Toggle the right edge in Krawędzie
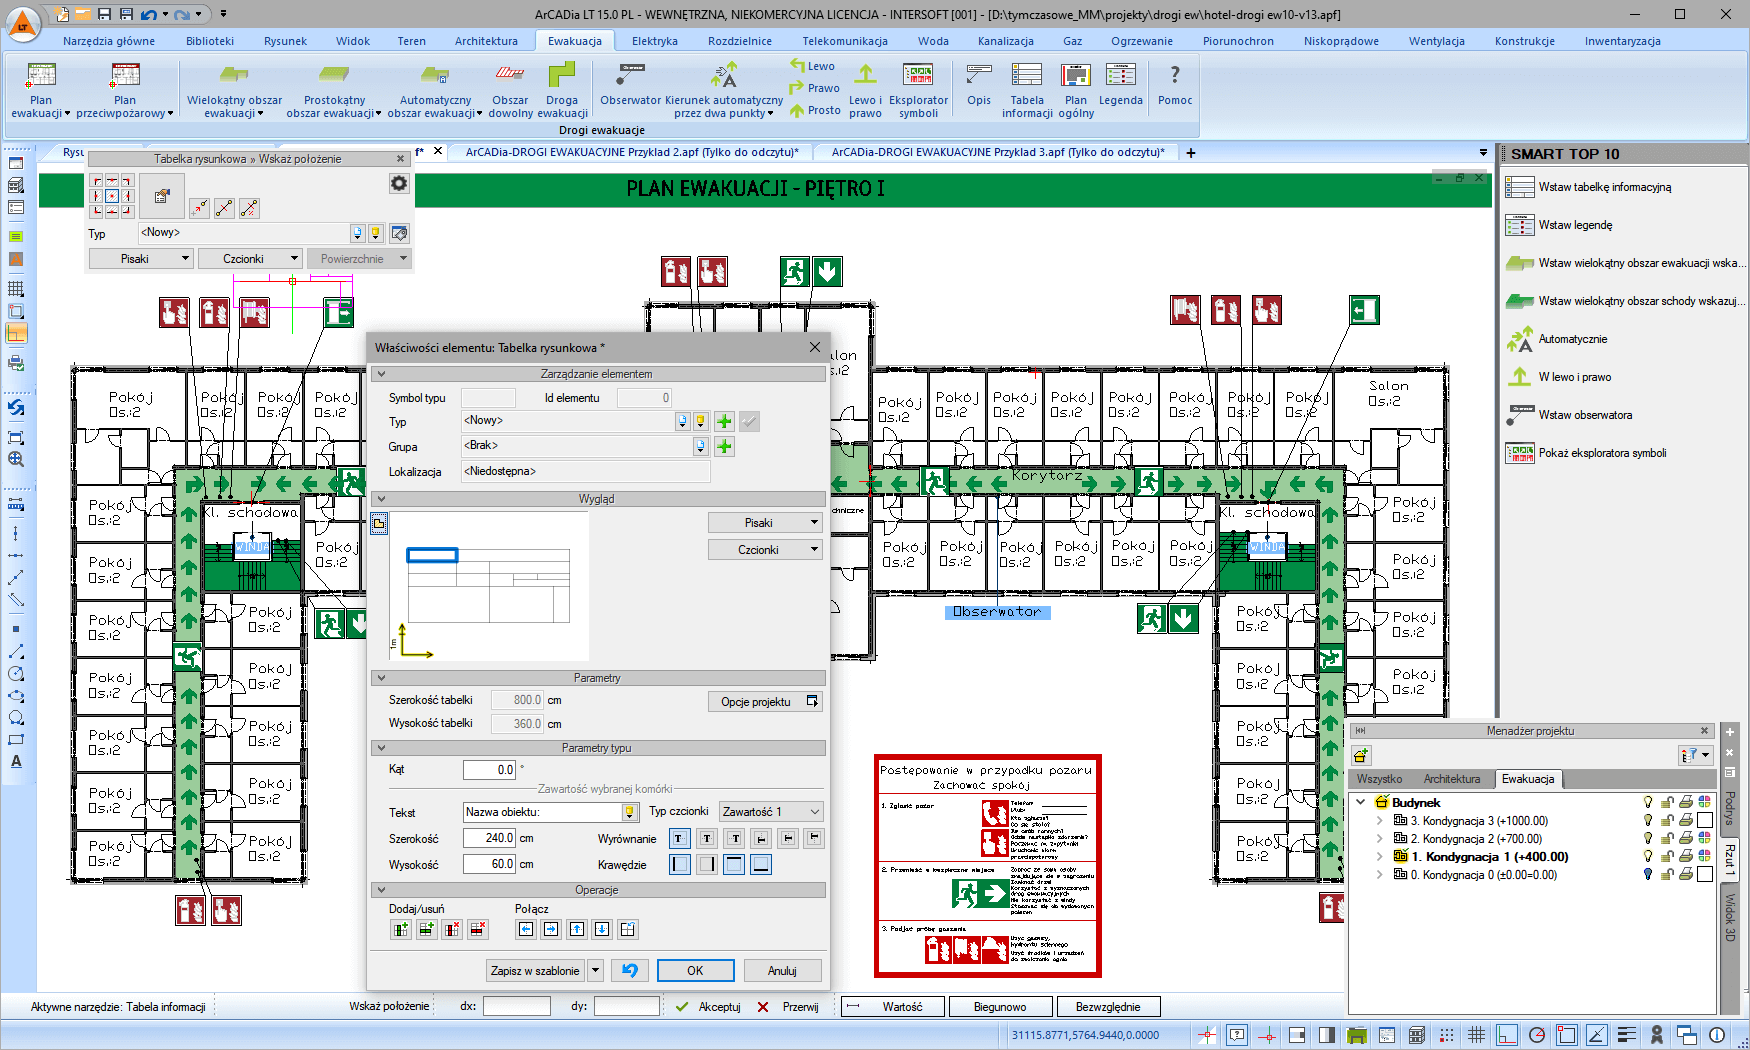The image size is (1750, 1050). click(x=707, y=864)
